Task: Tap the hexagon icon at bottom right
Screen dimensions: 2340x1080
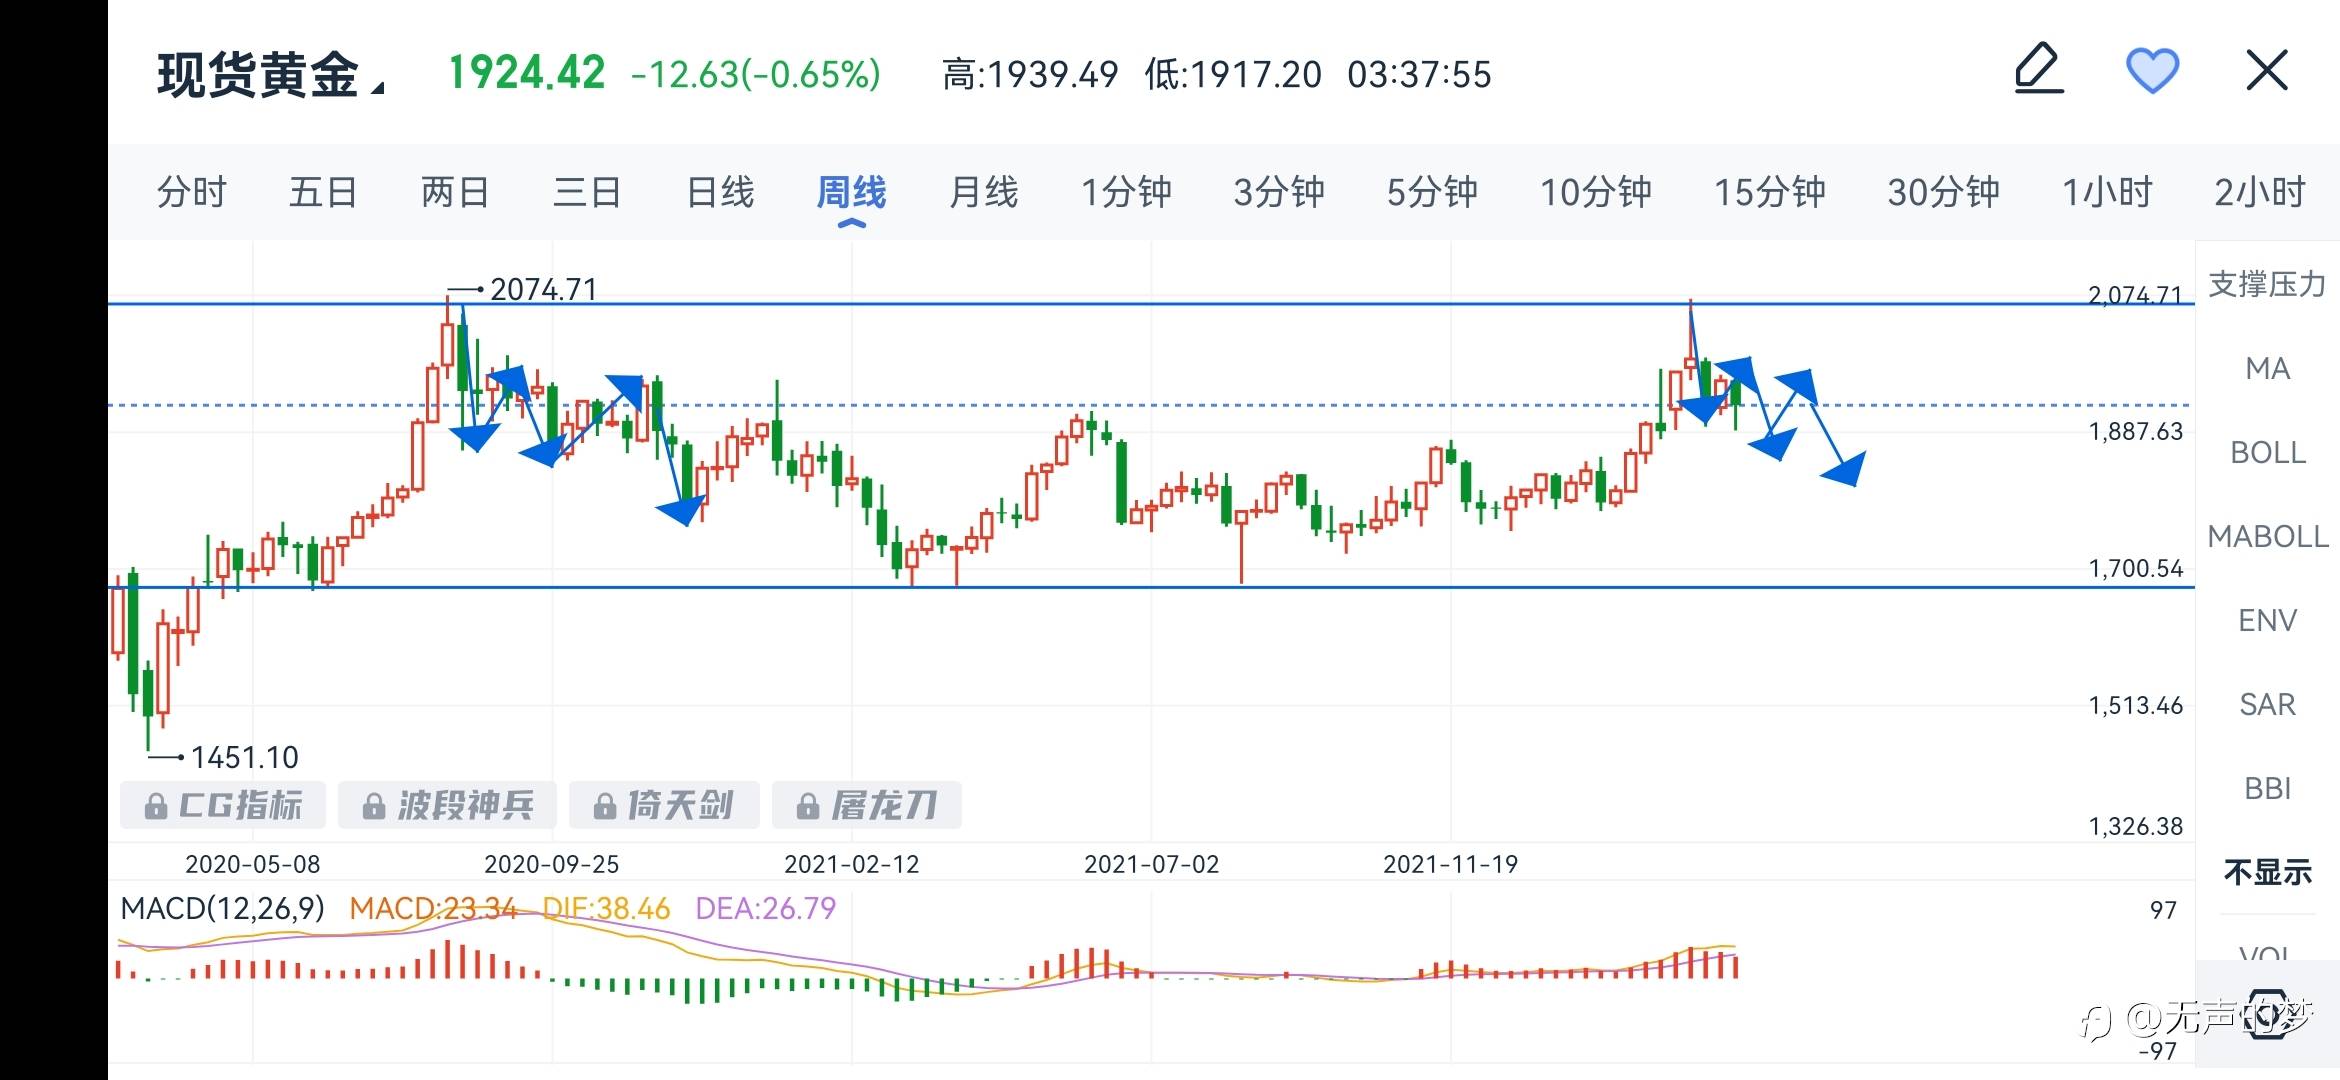Action: 2267,1017
